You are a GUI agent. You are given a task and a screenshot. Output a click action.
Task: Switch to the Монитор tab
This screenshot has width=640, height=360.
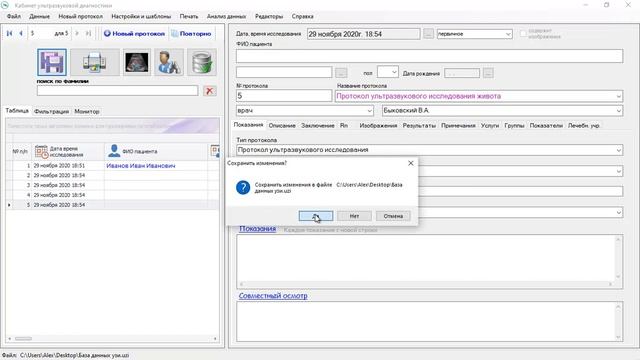[87, 111]
